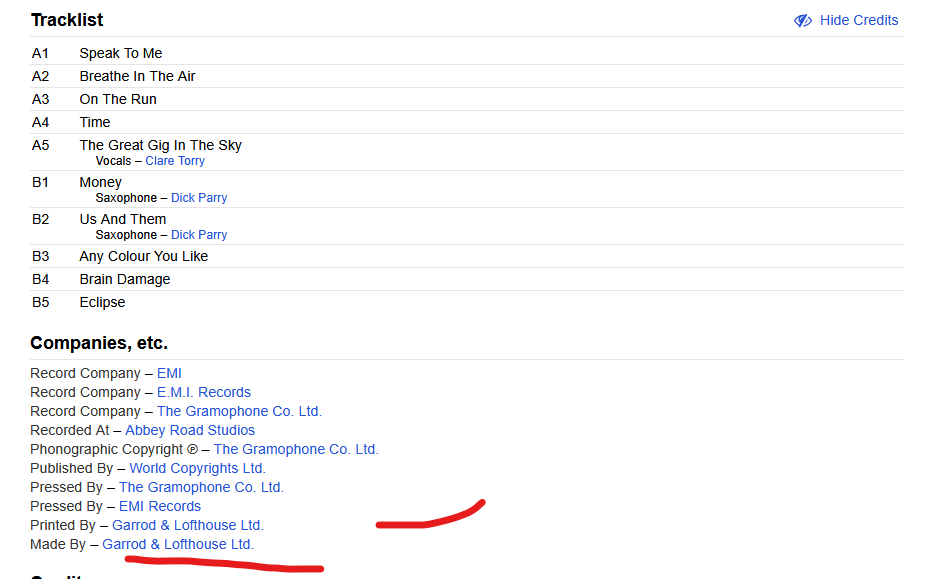Open the World Copyrights Ltd. link
The image size is (928, 579).
(198, 468)
